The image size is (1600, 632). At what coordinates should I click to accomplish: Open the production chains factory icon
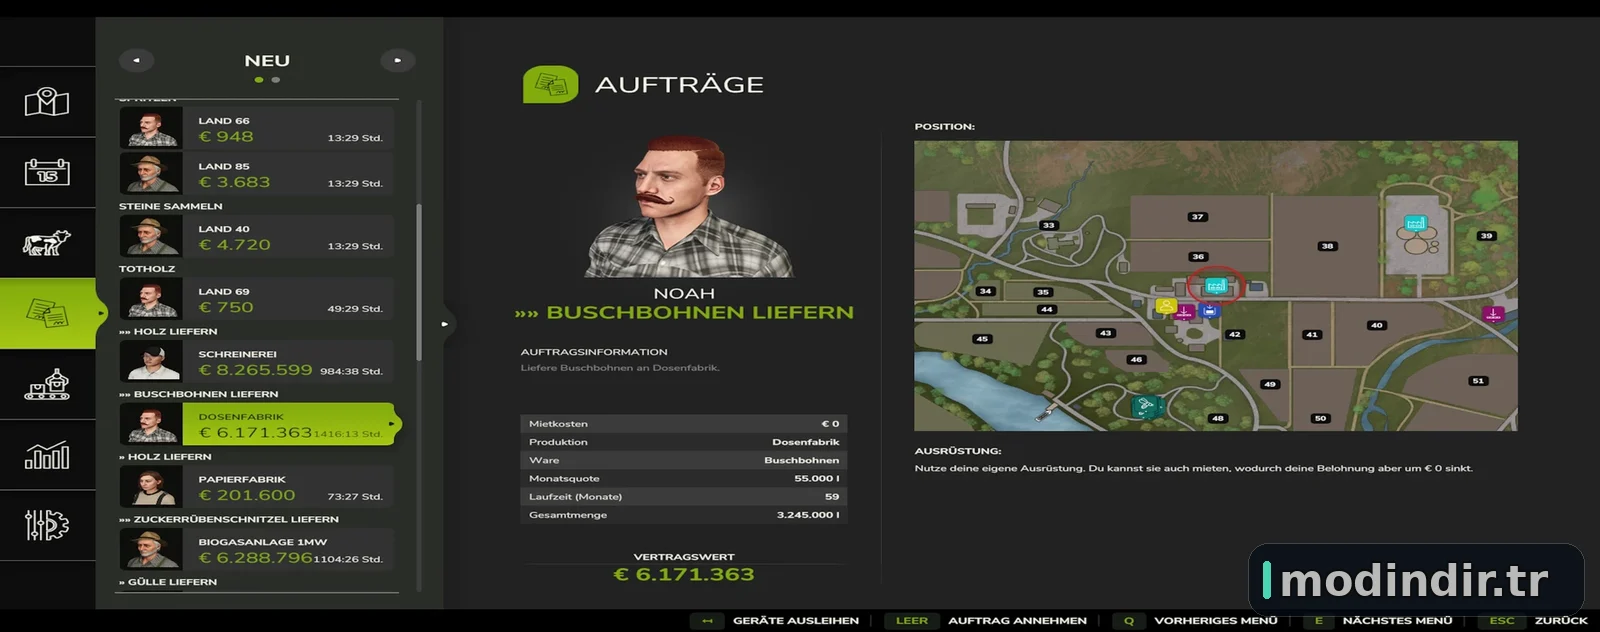[x=47, y=384]
